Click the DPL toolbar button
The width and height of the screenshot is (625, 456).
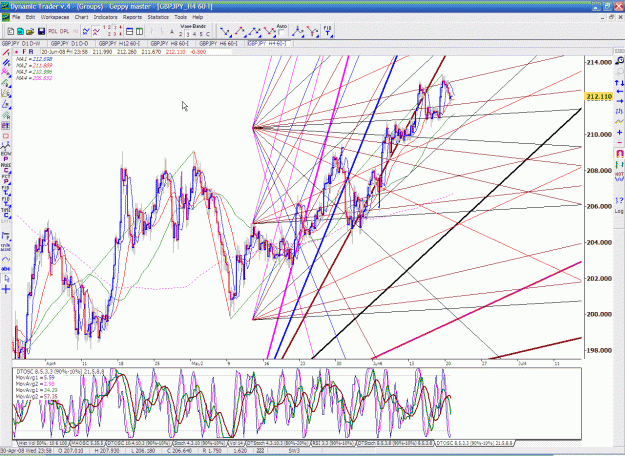pos(64,31)
